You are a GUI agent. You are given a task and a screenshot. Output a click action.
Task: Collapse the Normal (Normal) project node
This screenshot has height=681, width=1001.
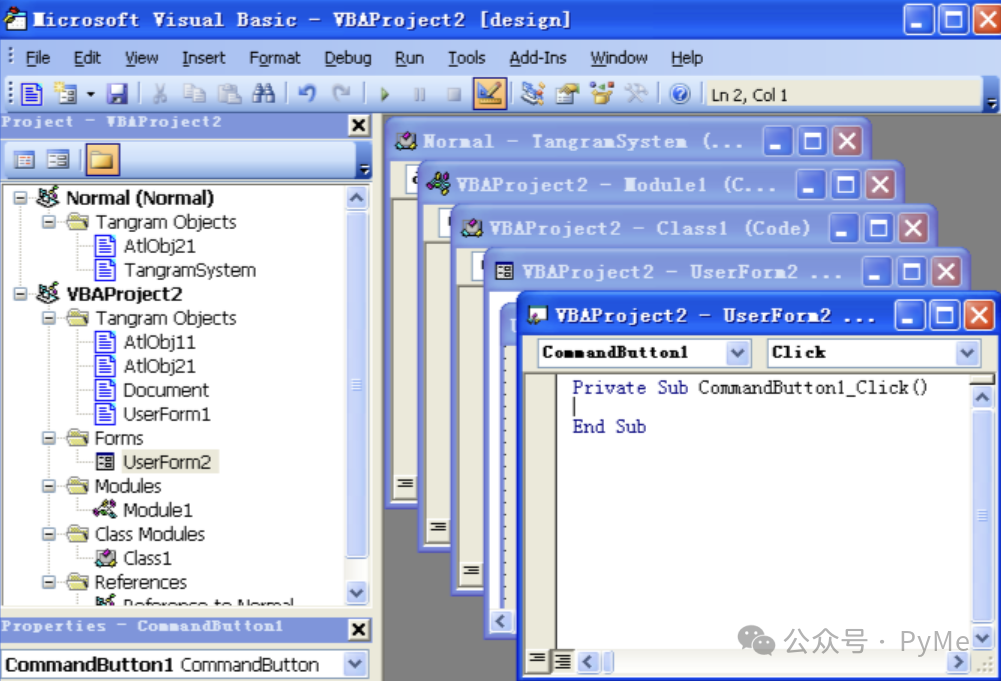pos(20,198)
